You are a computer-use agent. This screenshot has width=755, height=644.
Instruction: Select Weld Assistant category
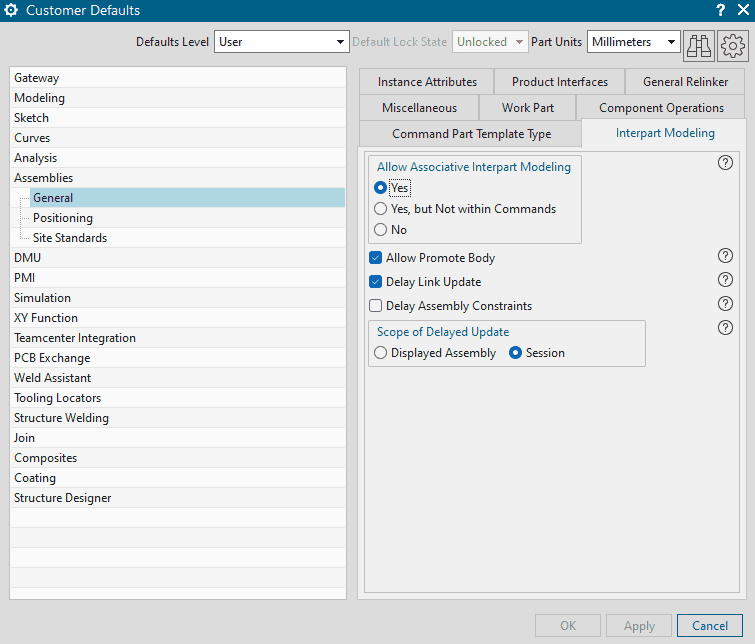click(178, 378)
